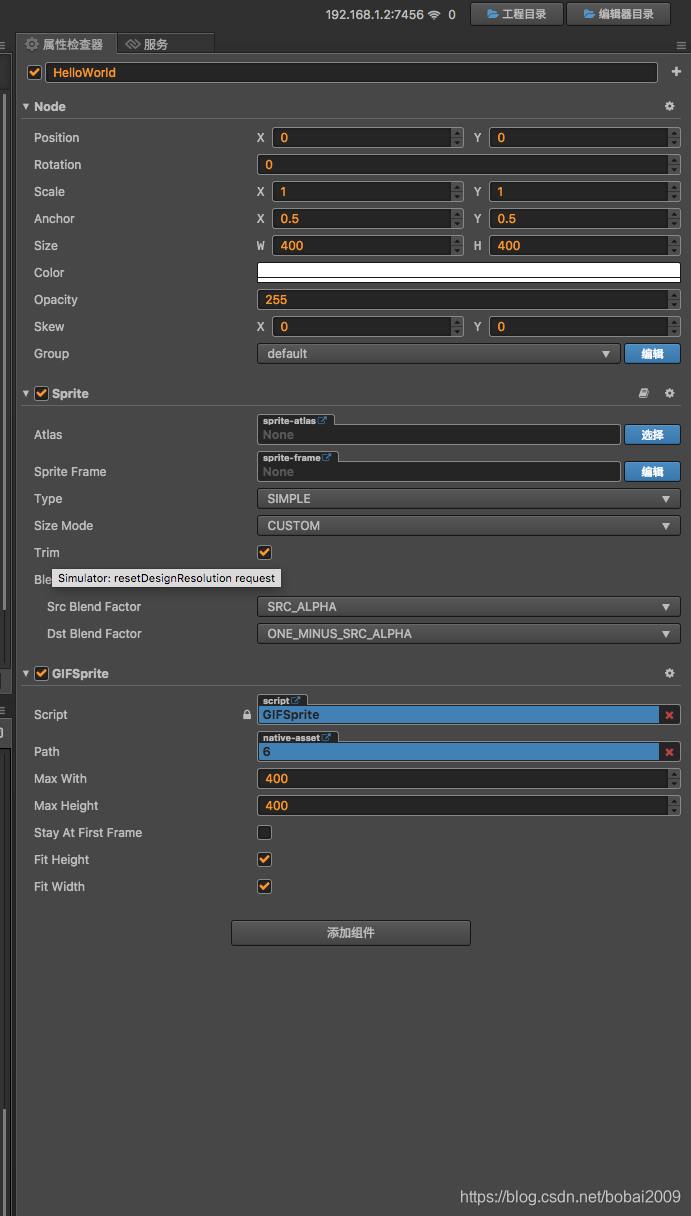
Task: Enable Stay At First Frame
Action: pyautogui.click(x=265, y=832)
